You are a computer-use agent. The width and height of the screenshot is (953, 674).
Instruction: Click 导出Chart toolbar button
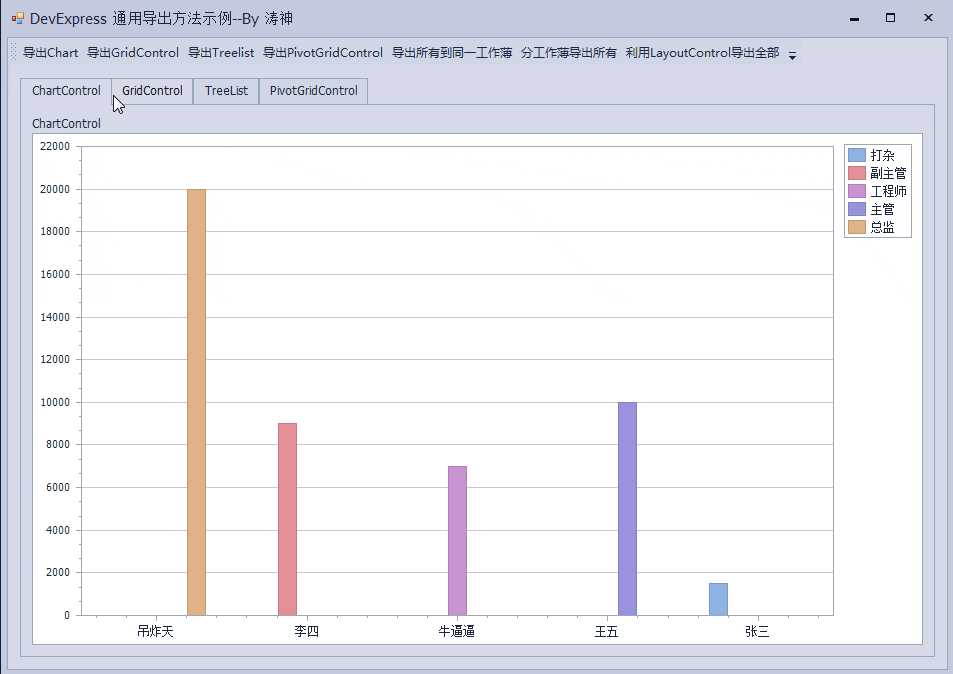(50, 53)
